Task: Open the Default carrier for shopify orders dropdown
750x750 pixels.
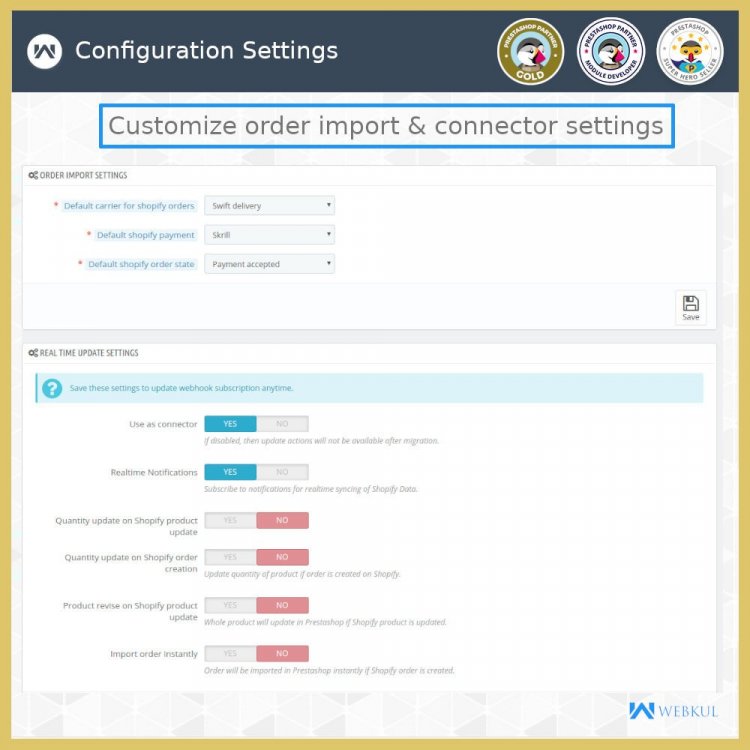Action: tap(269, 206)
